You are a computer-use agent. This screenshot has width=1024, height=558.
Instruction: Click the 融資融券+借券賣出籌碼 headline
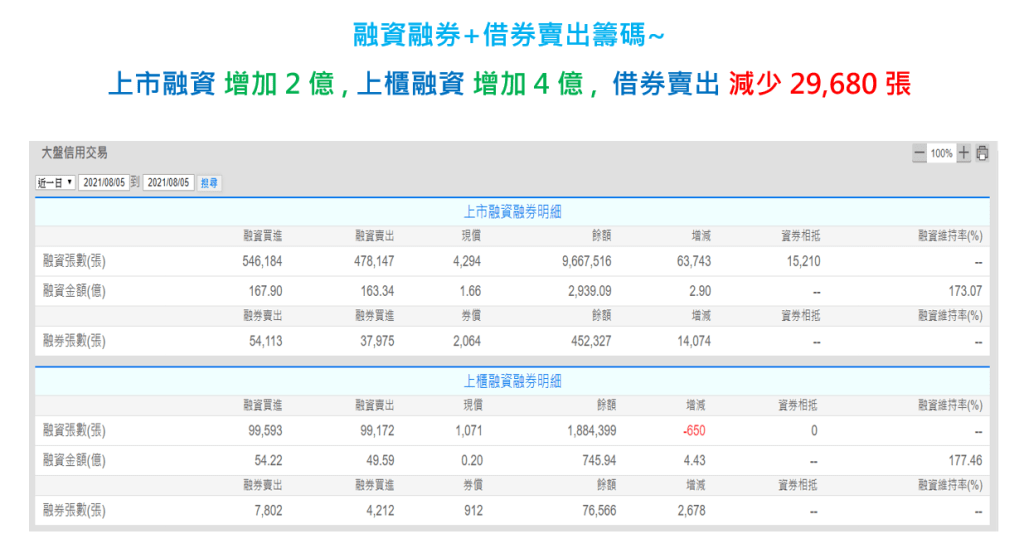(x=509, y=36)
